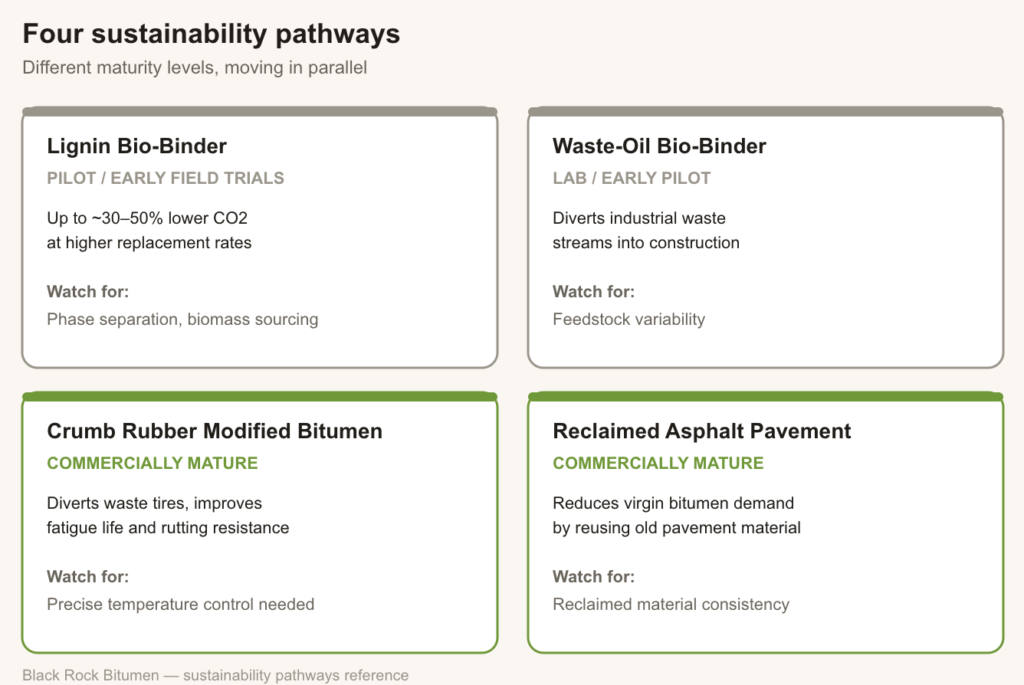Viewport: 1024px width, 685px height.
Task: Click the Lab / Early Pilot label
Action: (x=631, y=178)
